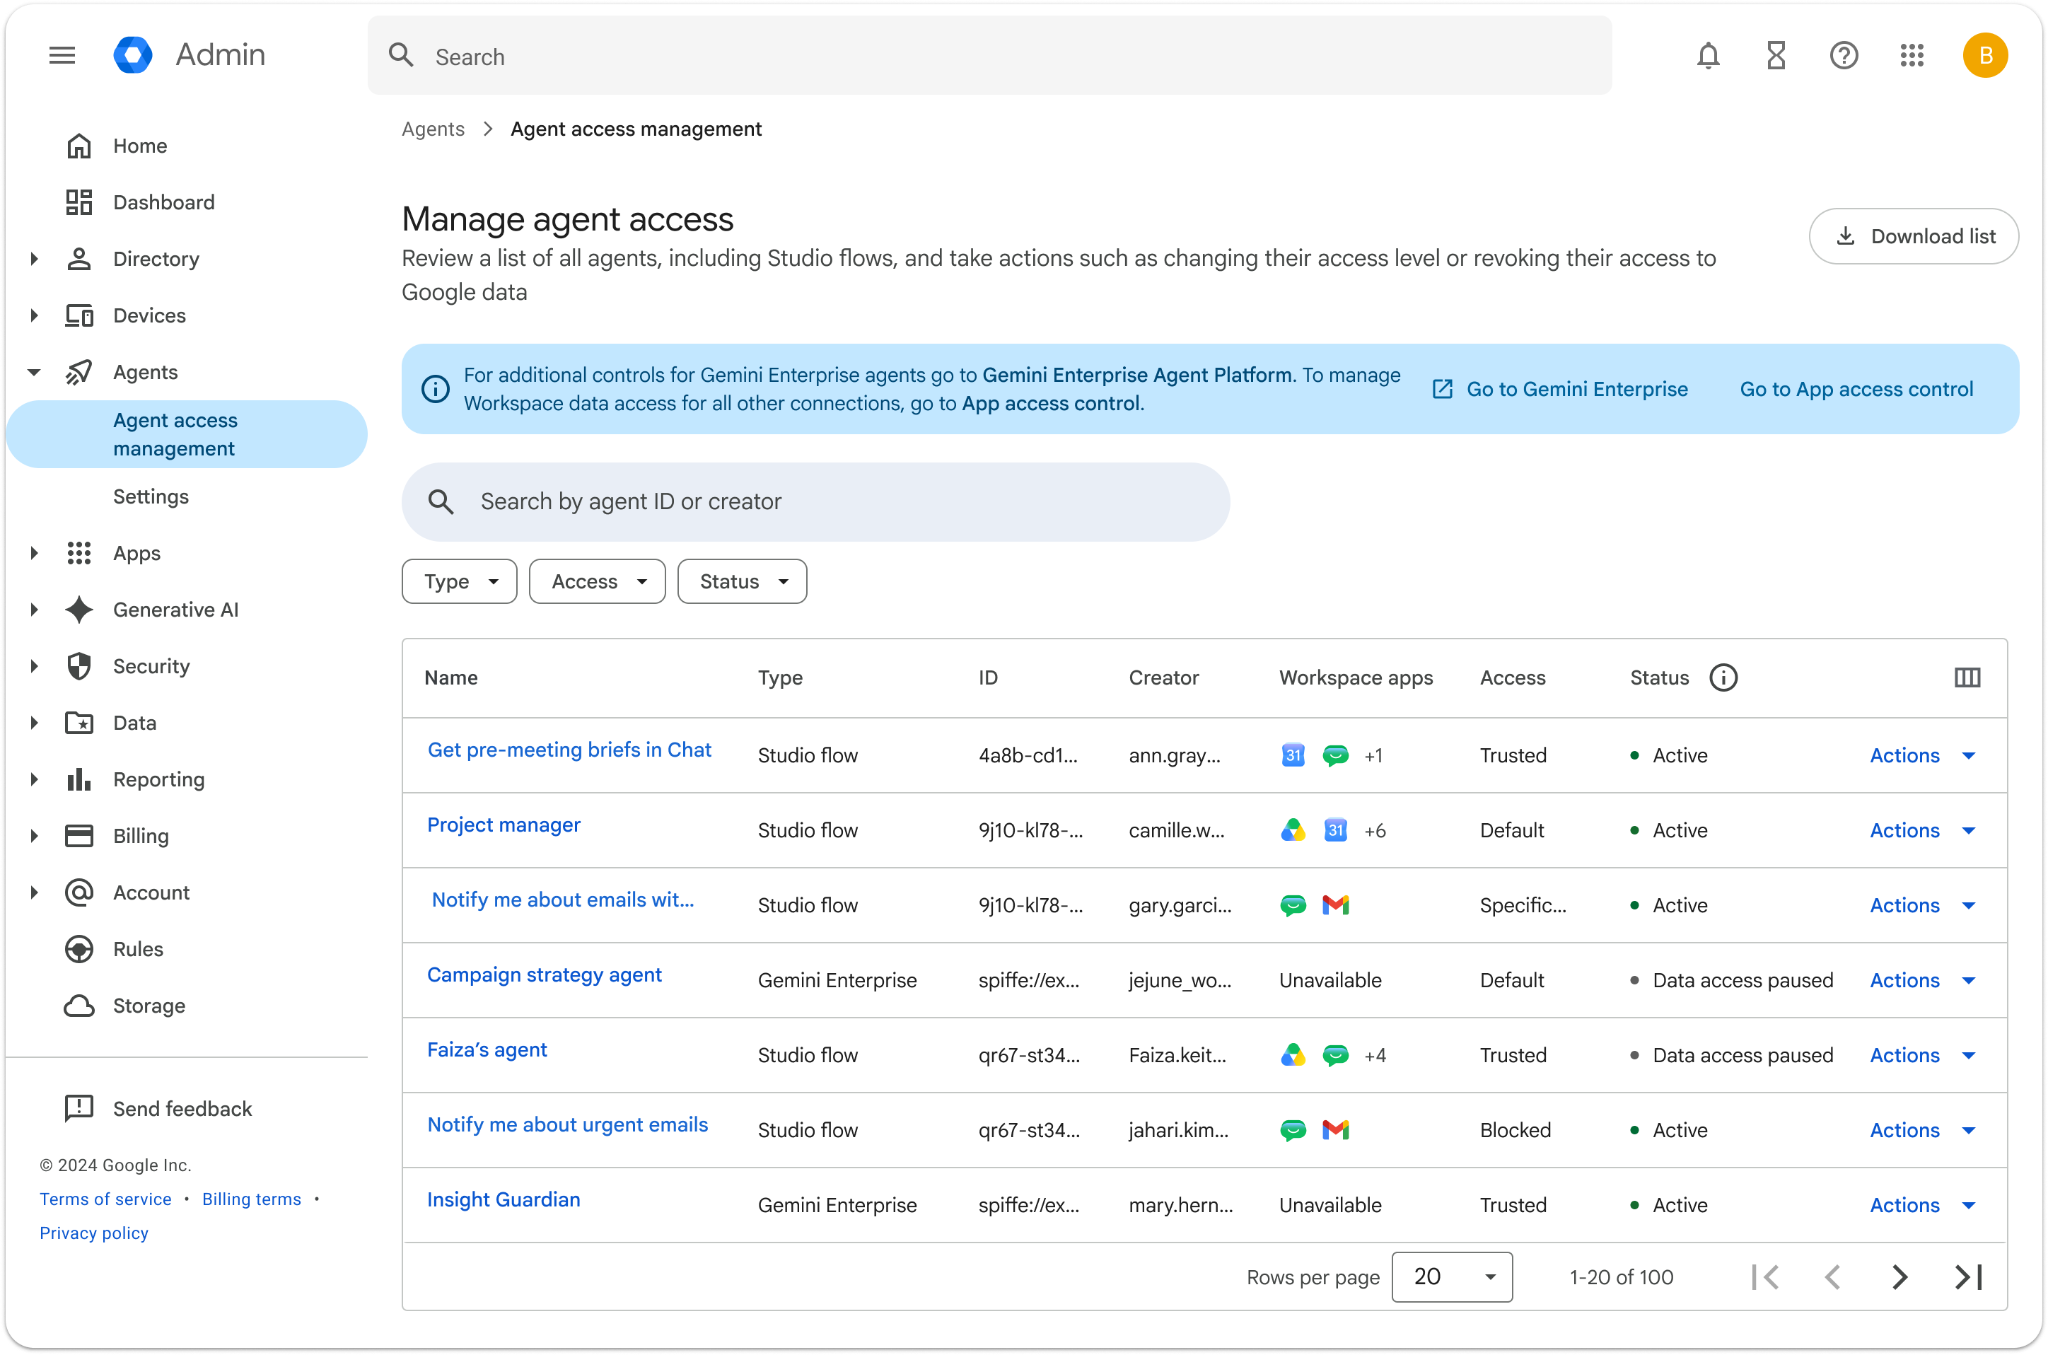The width and height of the screenshot is (2048, 1355).
Task: Open Actions menu for Campaign strategy agent
Action: (x=1923, y=980)
